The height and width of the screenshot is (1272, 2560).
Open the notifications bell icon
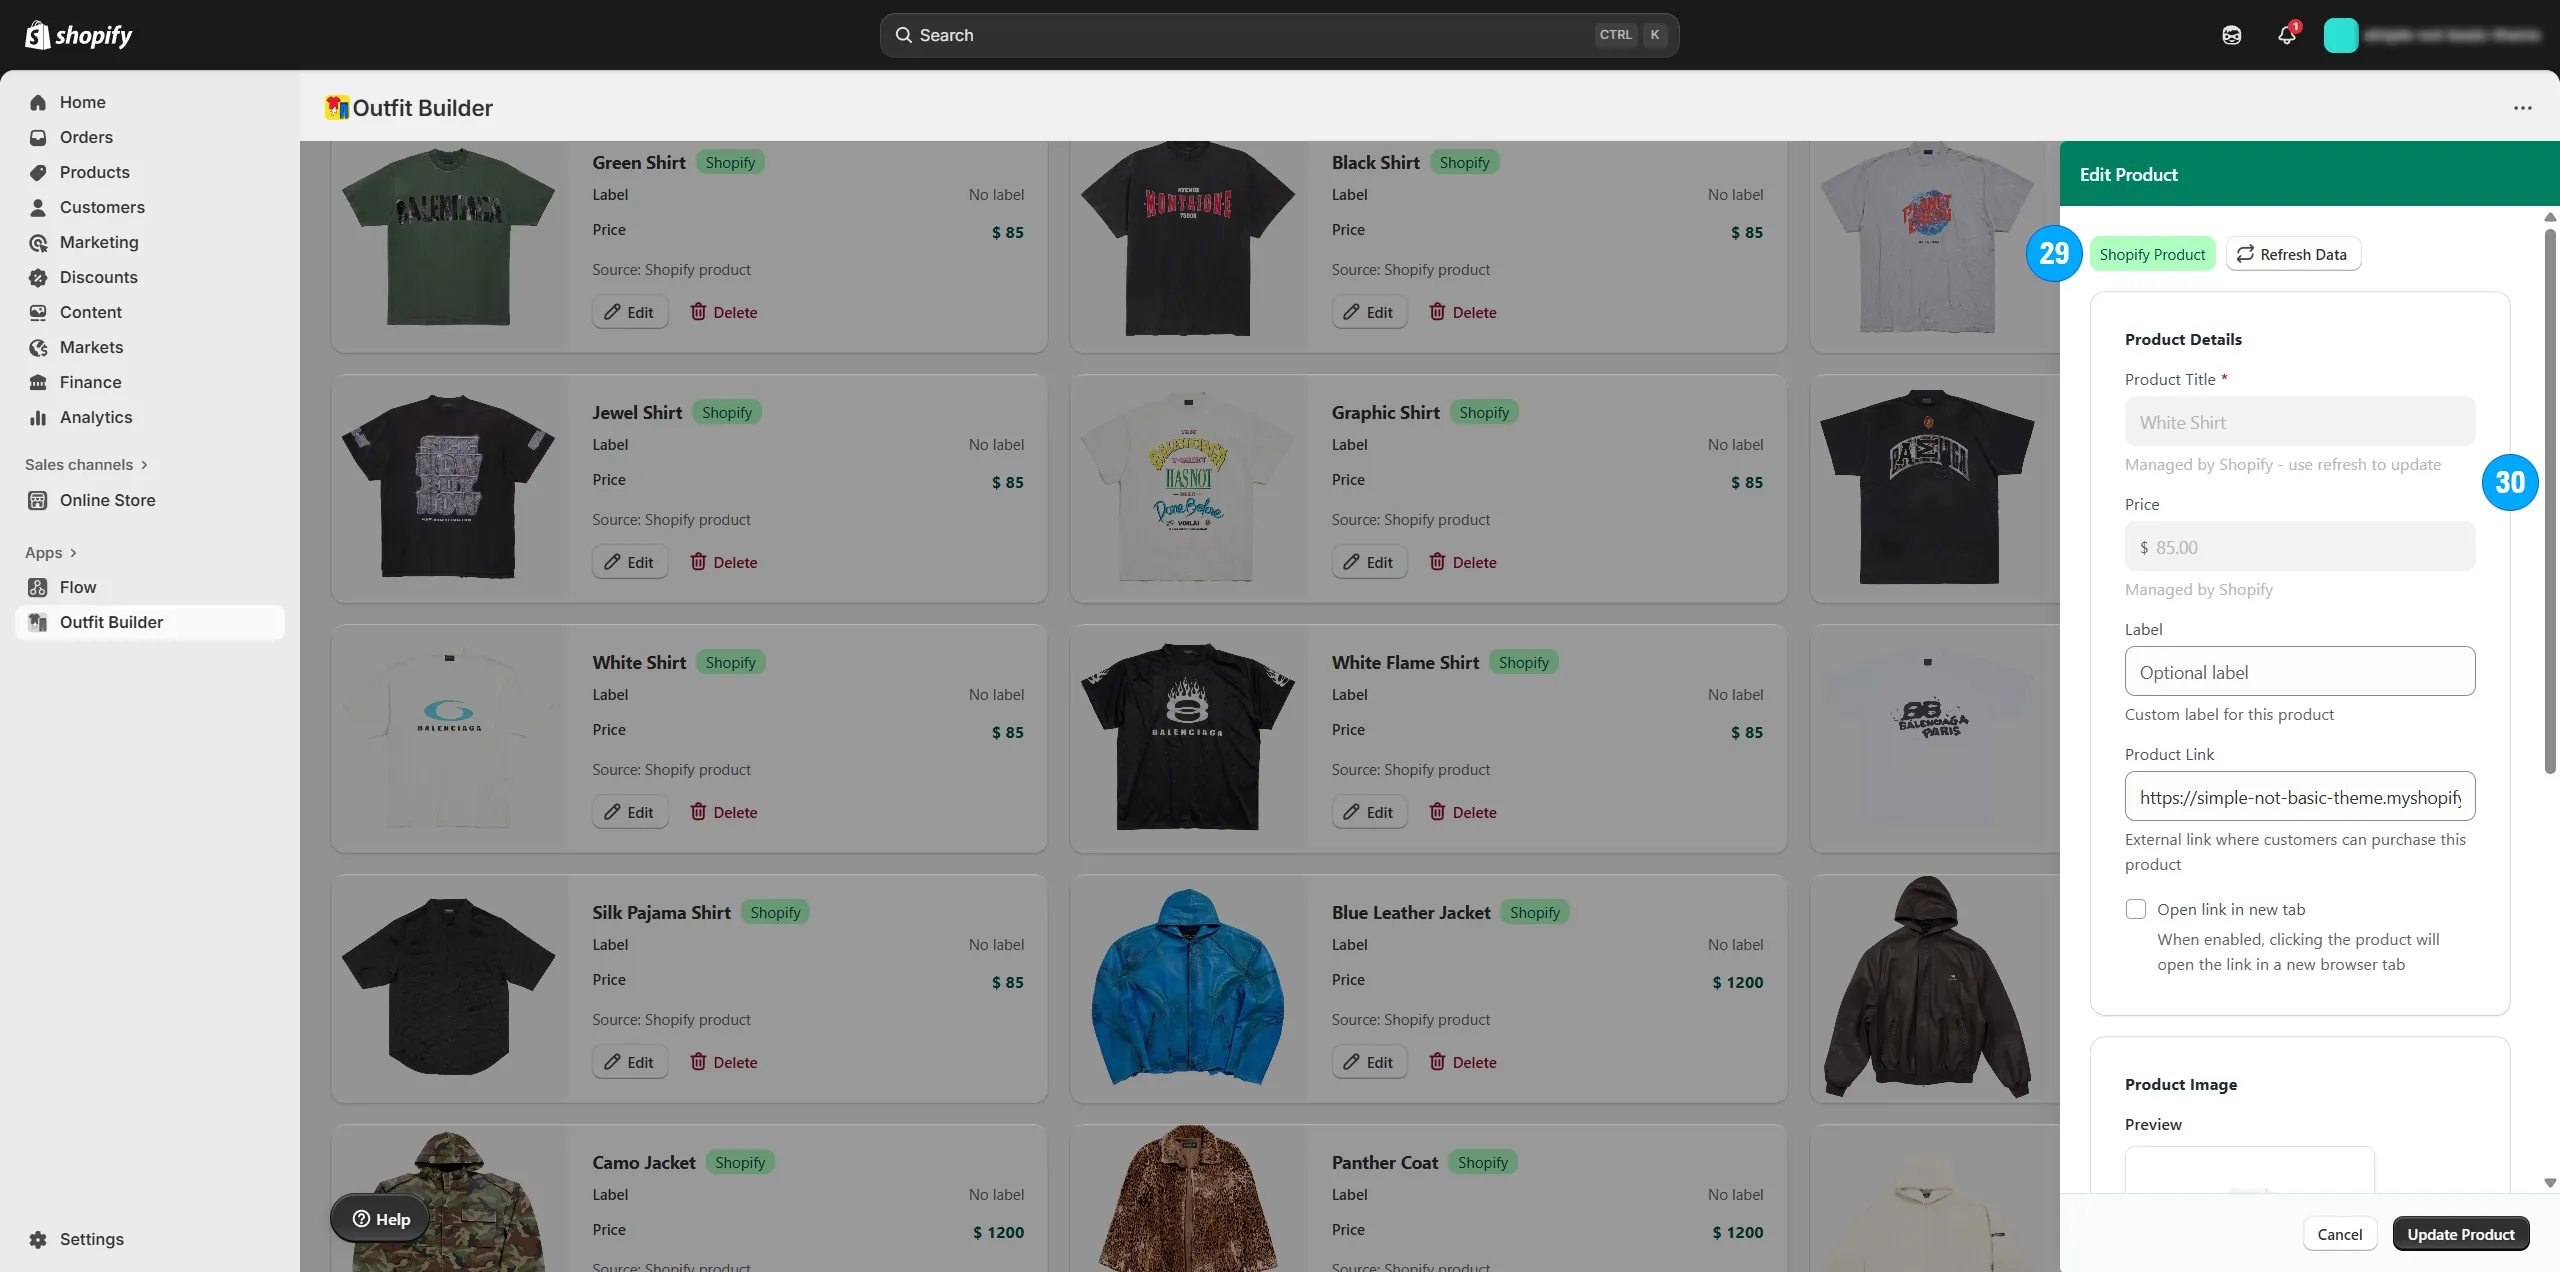point(2287,35)
